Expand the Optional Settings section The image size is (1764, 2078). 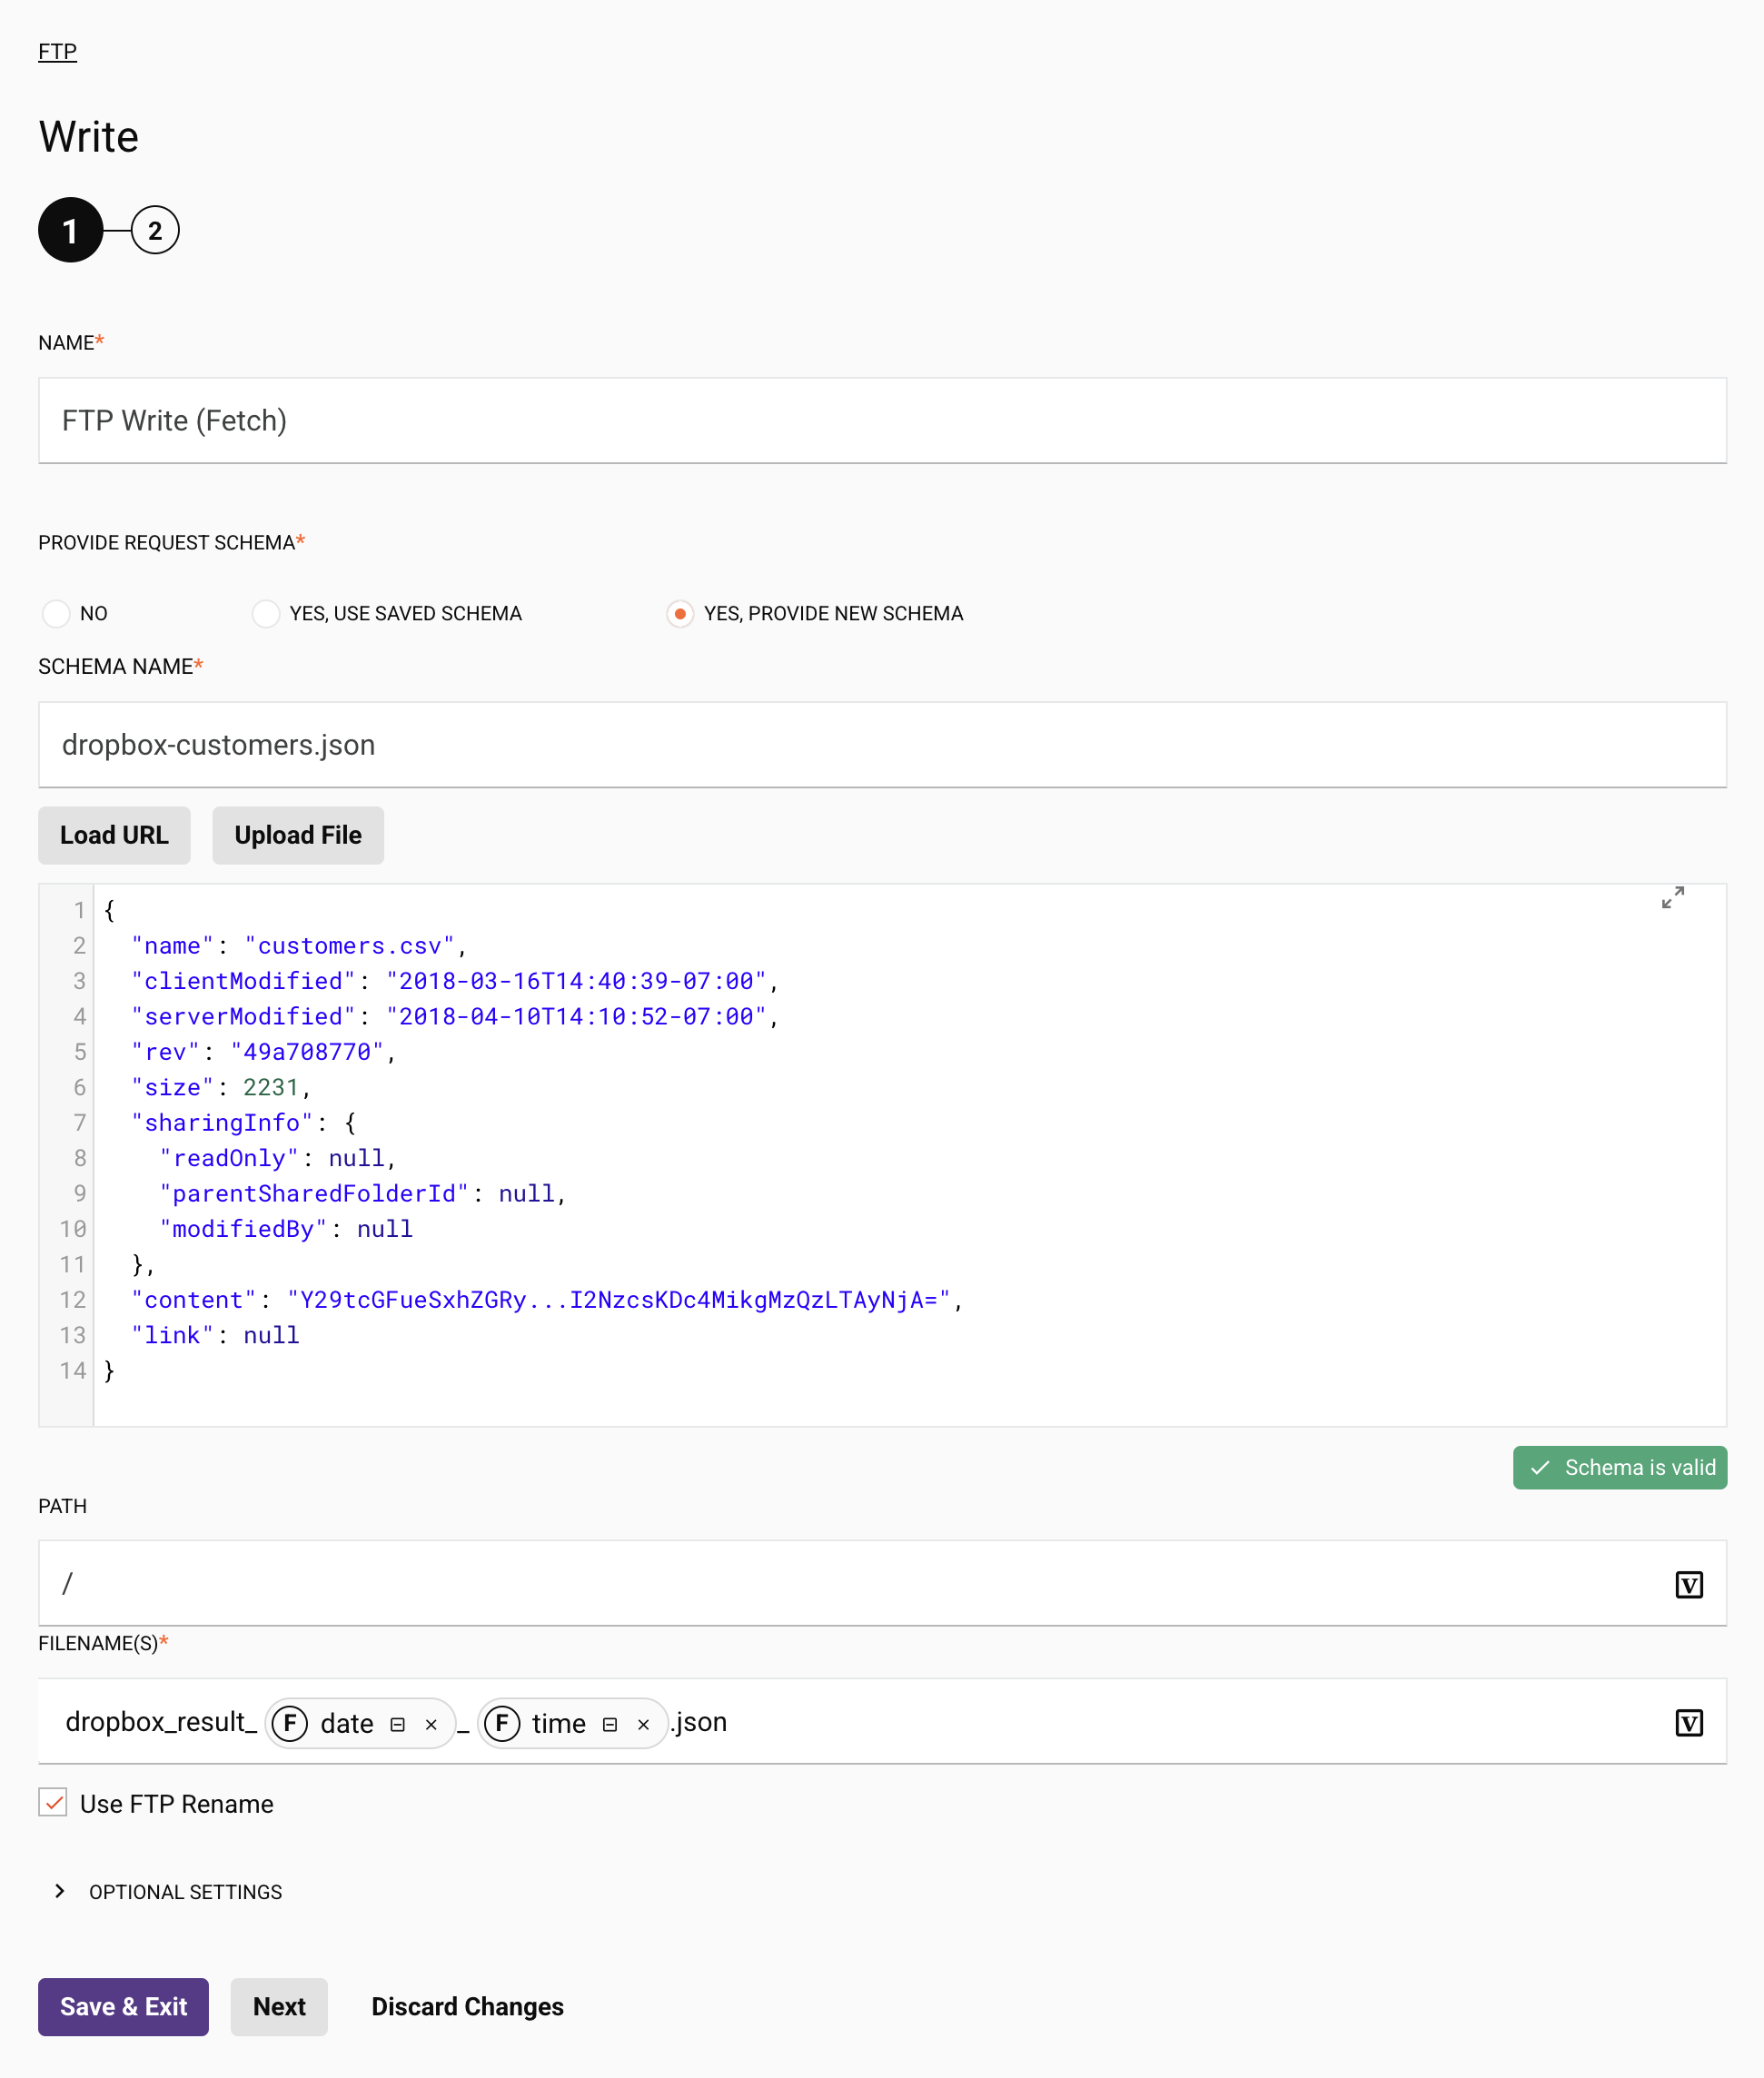60,1891
